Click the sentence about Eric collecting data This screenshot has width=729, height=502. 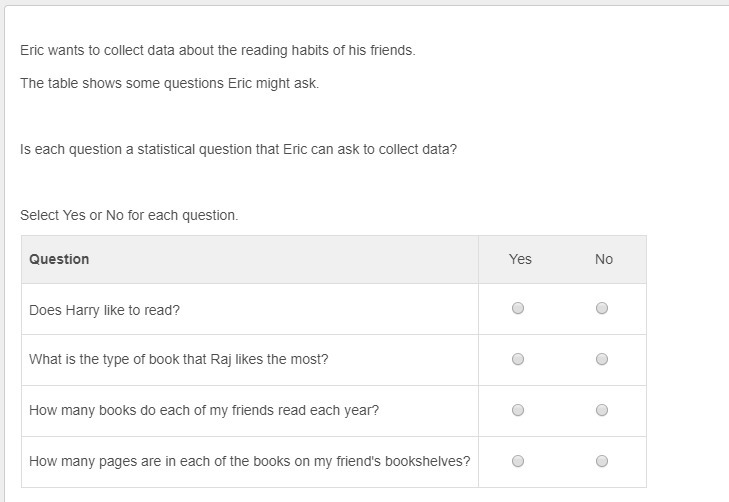[217, 50]
